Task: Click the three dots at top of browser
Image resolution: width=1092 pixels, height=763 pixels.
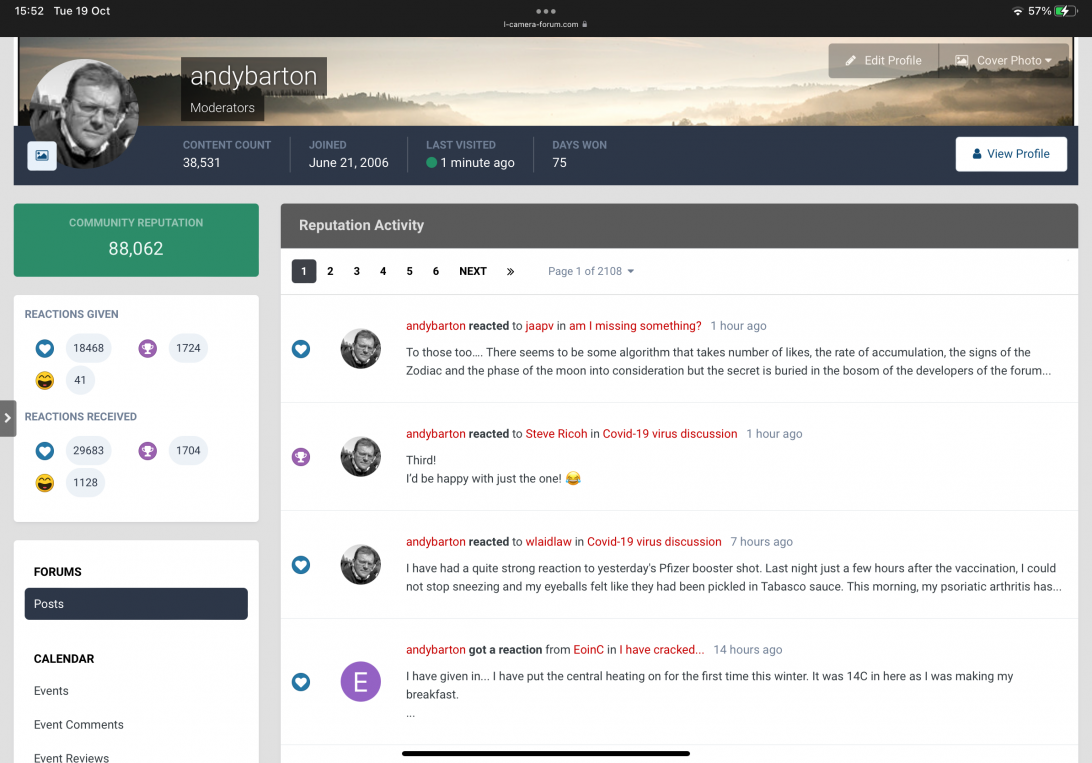Action: pyautogui.click(x=545, y=11)
